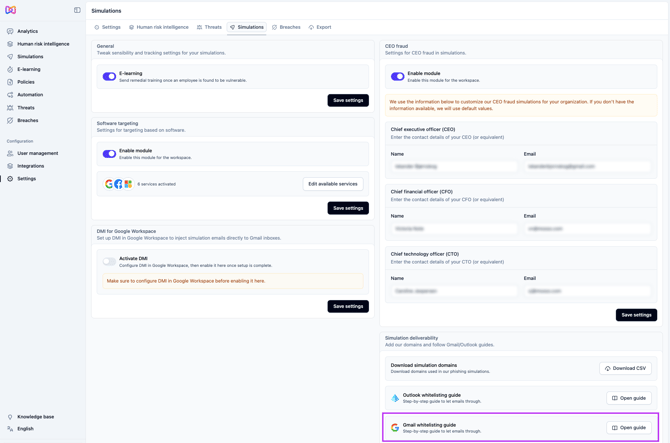Switch to the Export tab
The width and height of the screenshot is (670, 443).
(320, 27)
